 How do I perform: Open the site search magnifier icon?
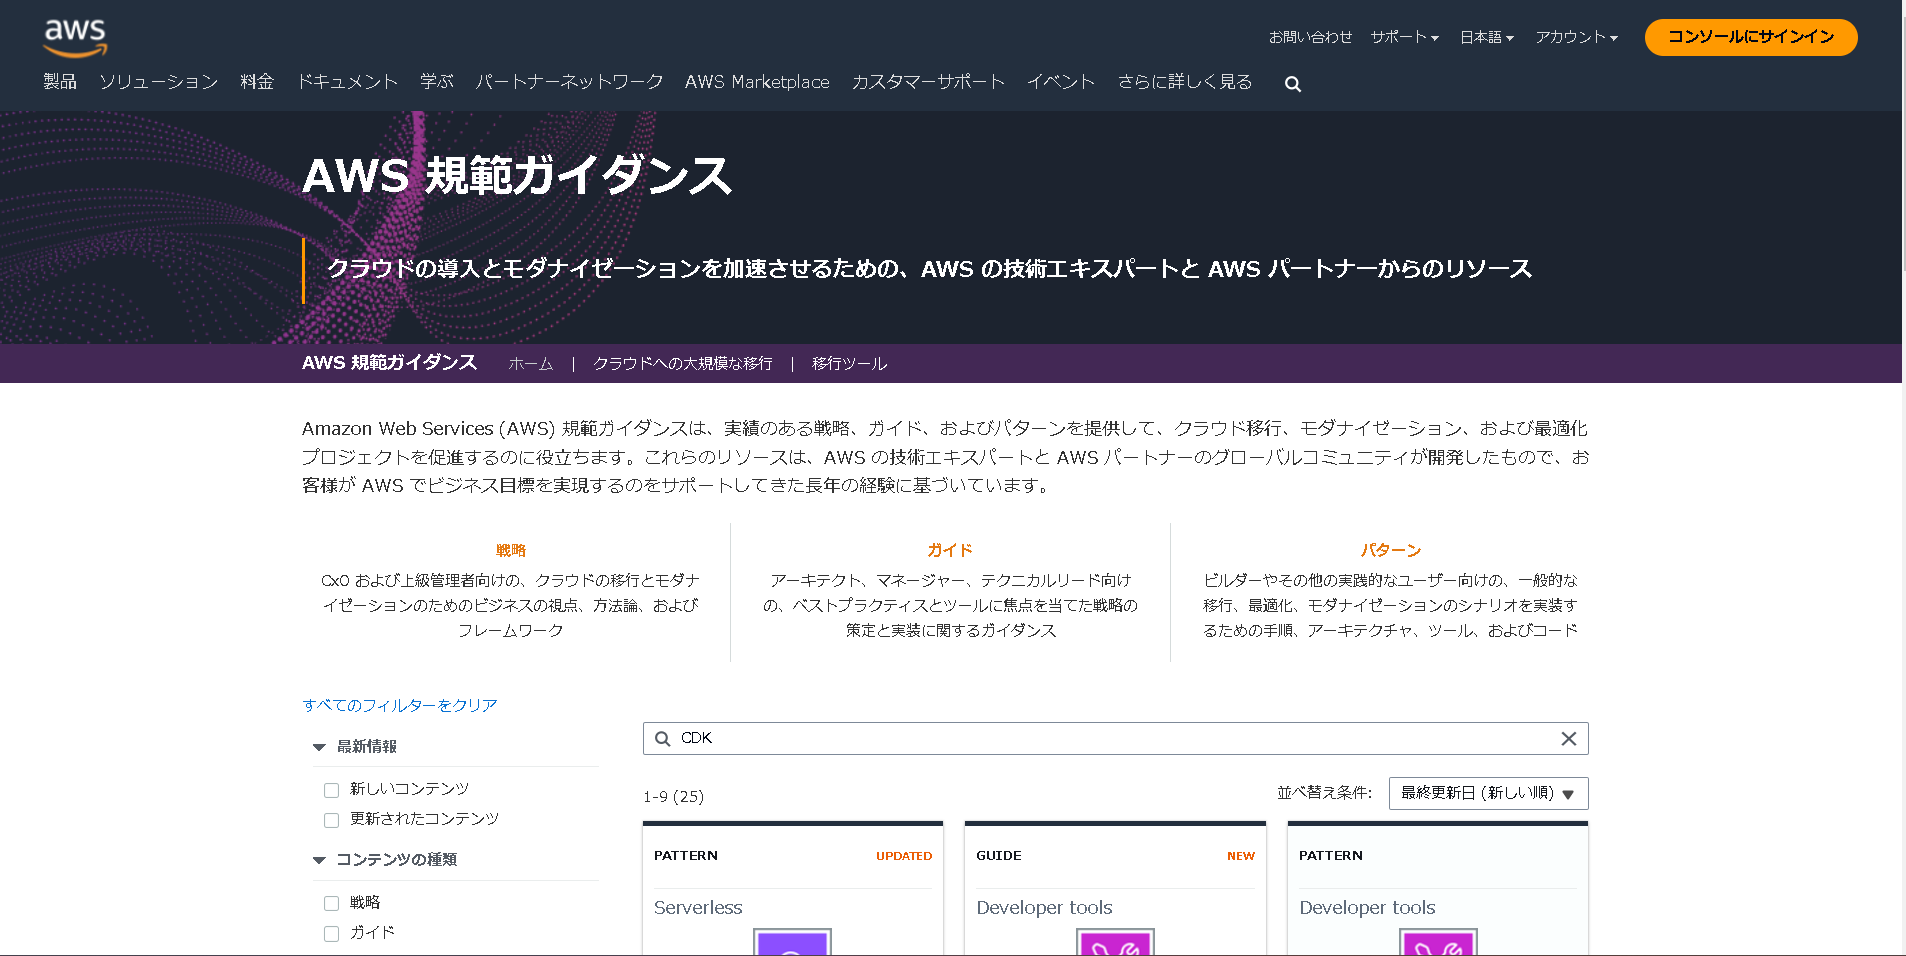(x=1293, y=84)
